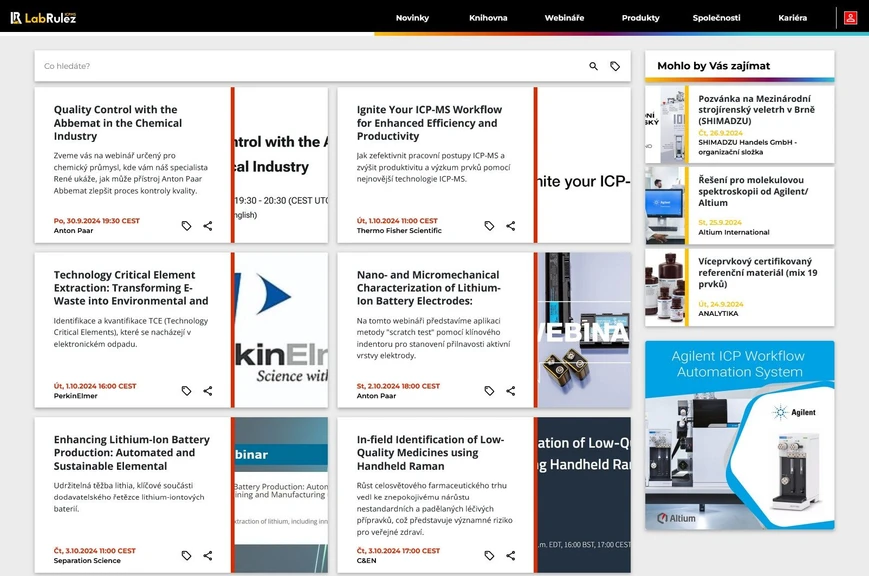
Task: Click 'Thermo Fisher Scientific' company name
Action: 399,231
